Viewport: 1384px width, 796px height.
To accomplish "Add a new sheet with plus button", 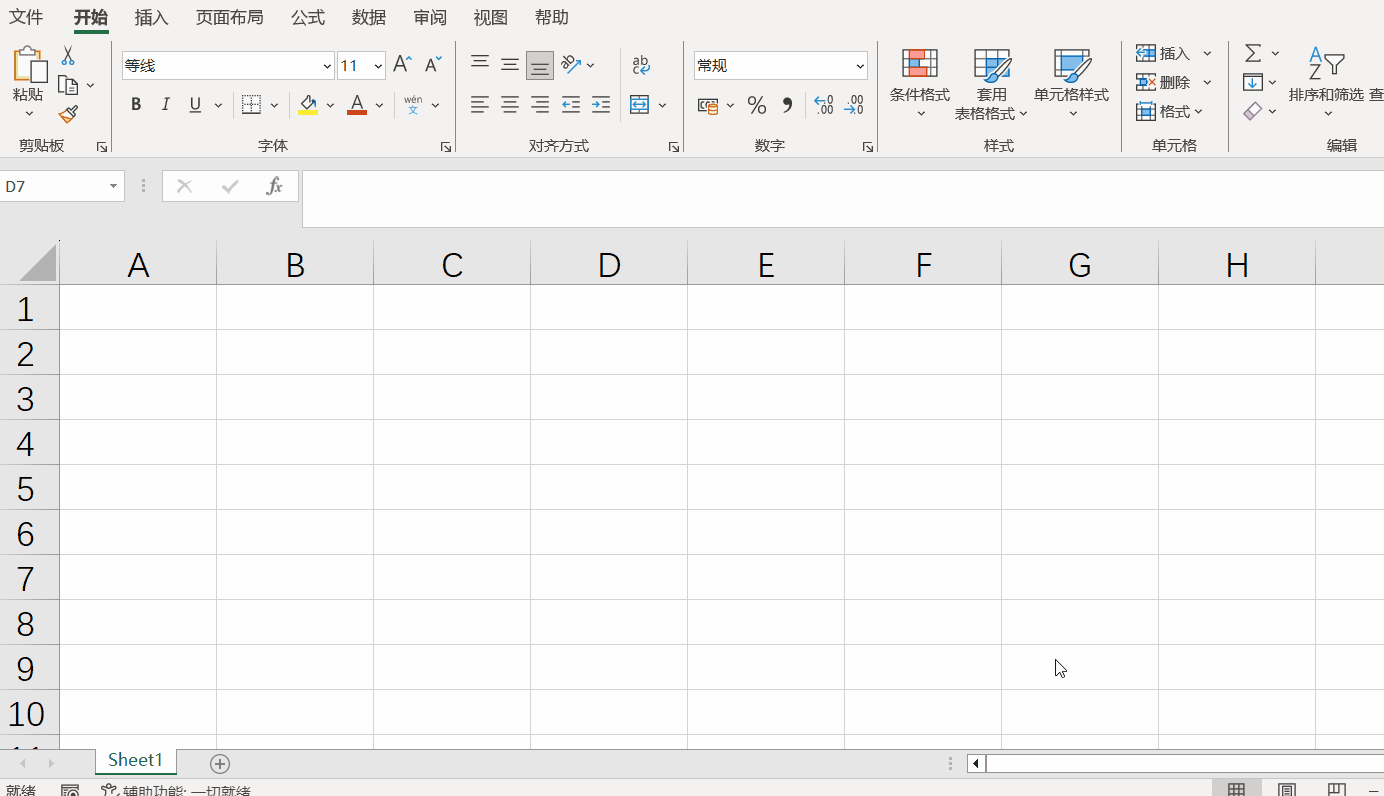I will [x=220, y=764].
